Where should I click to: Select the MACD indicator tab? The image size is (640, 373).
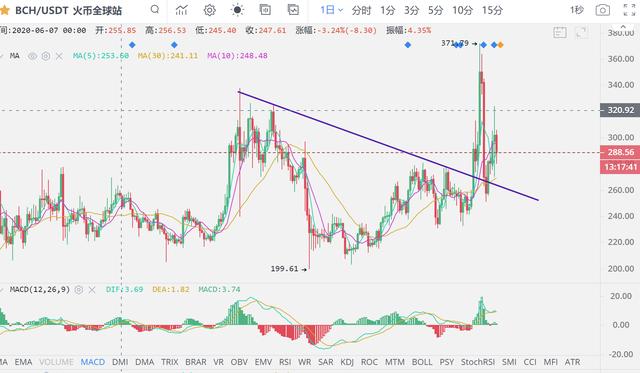[93, 362]
